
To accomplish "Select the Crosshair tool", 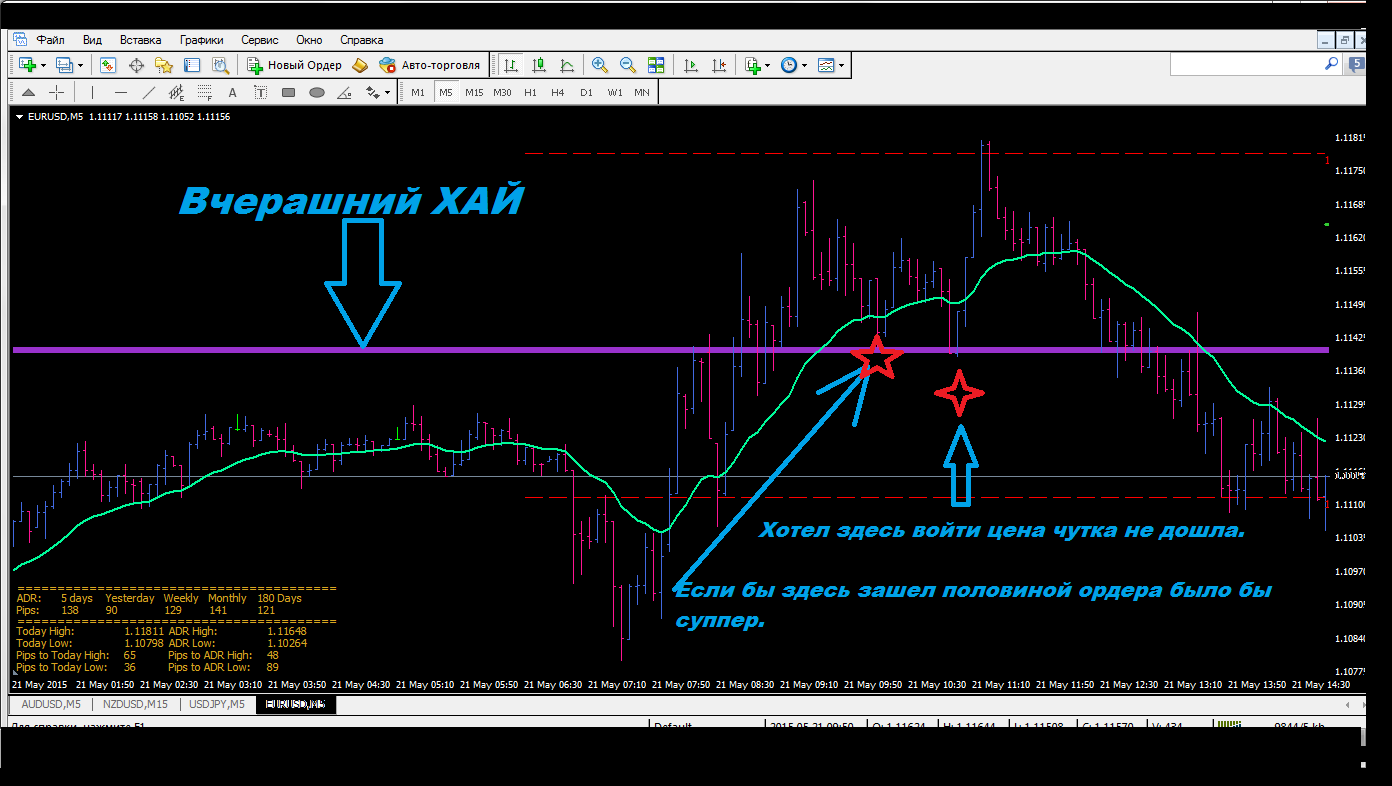I will click(x=57, y=93).
